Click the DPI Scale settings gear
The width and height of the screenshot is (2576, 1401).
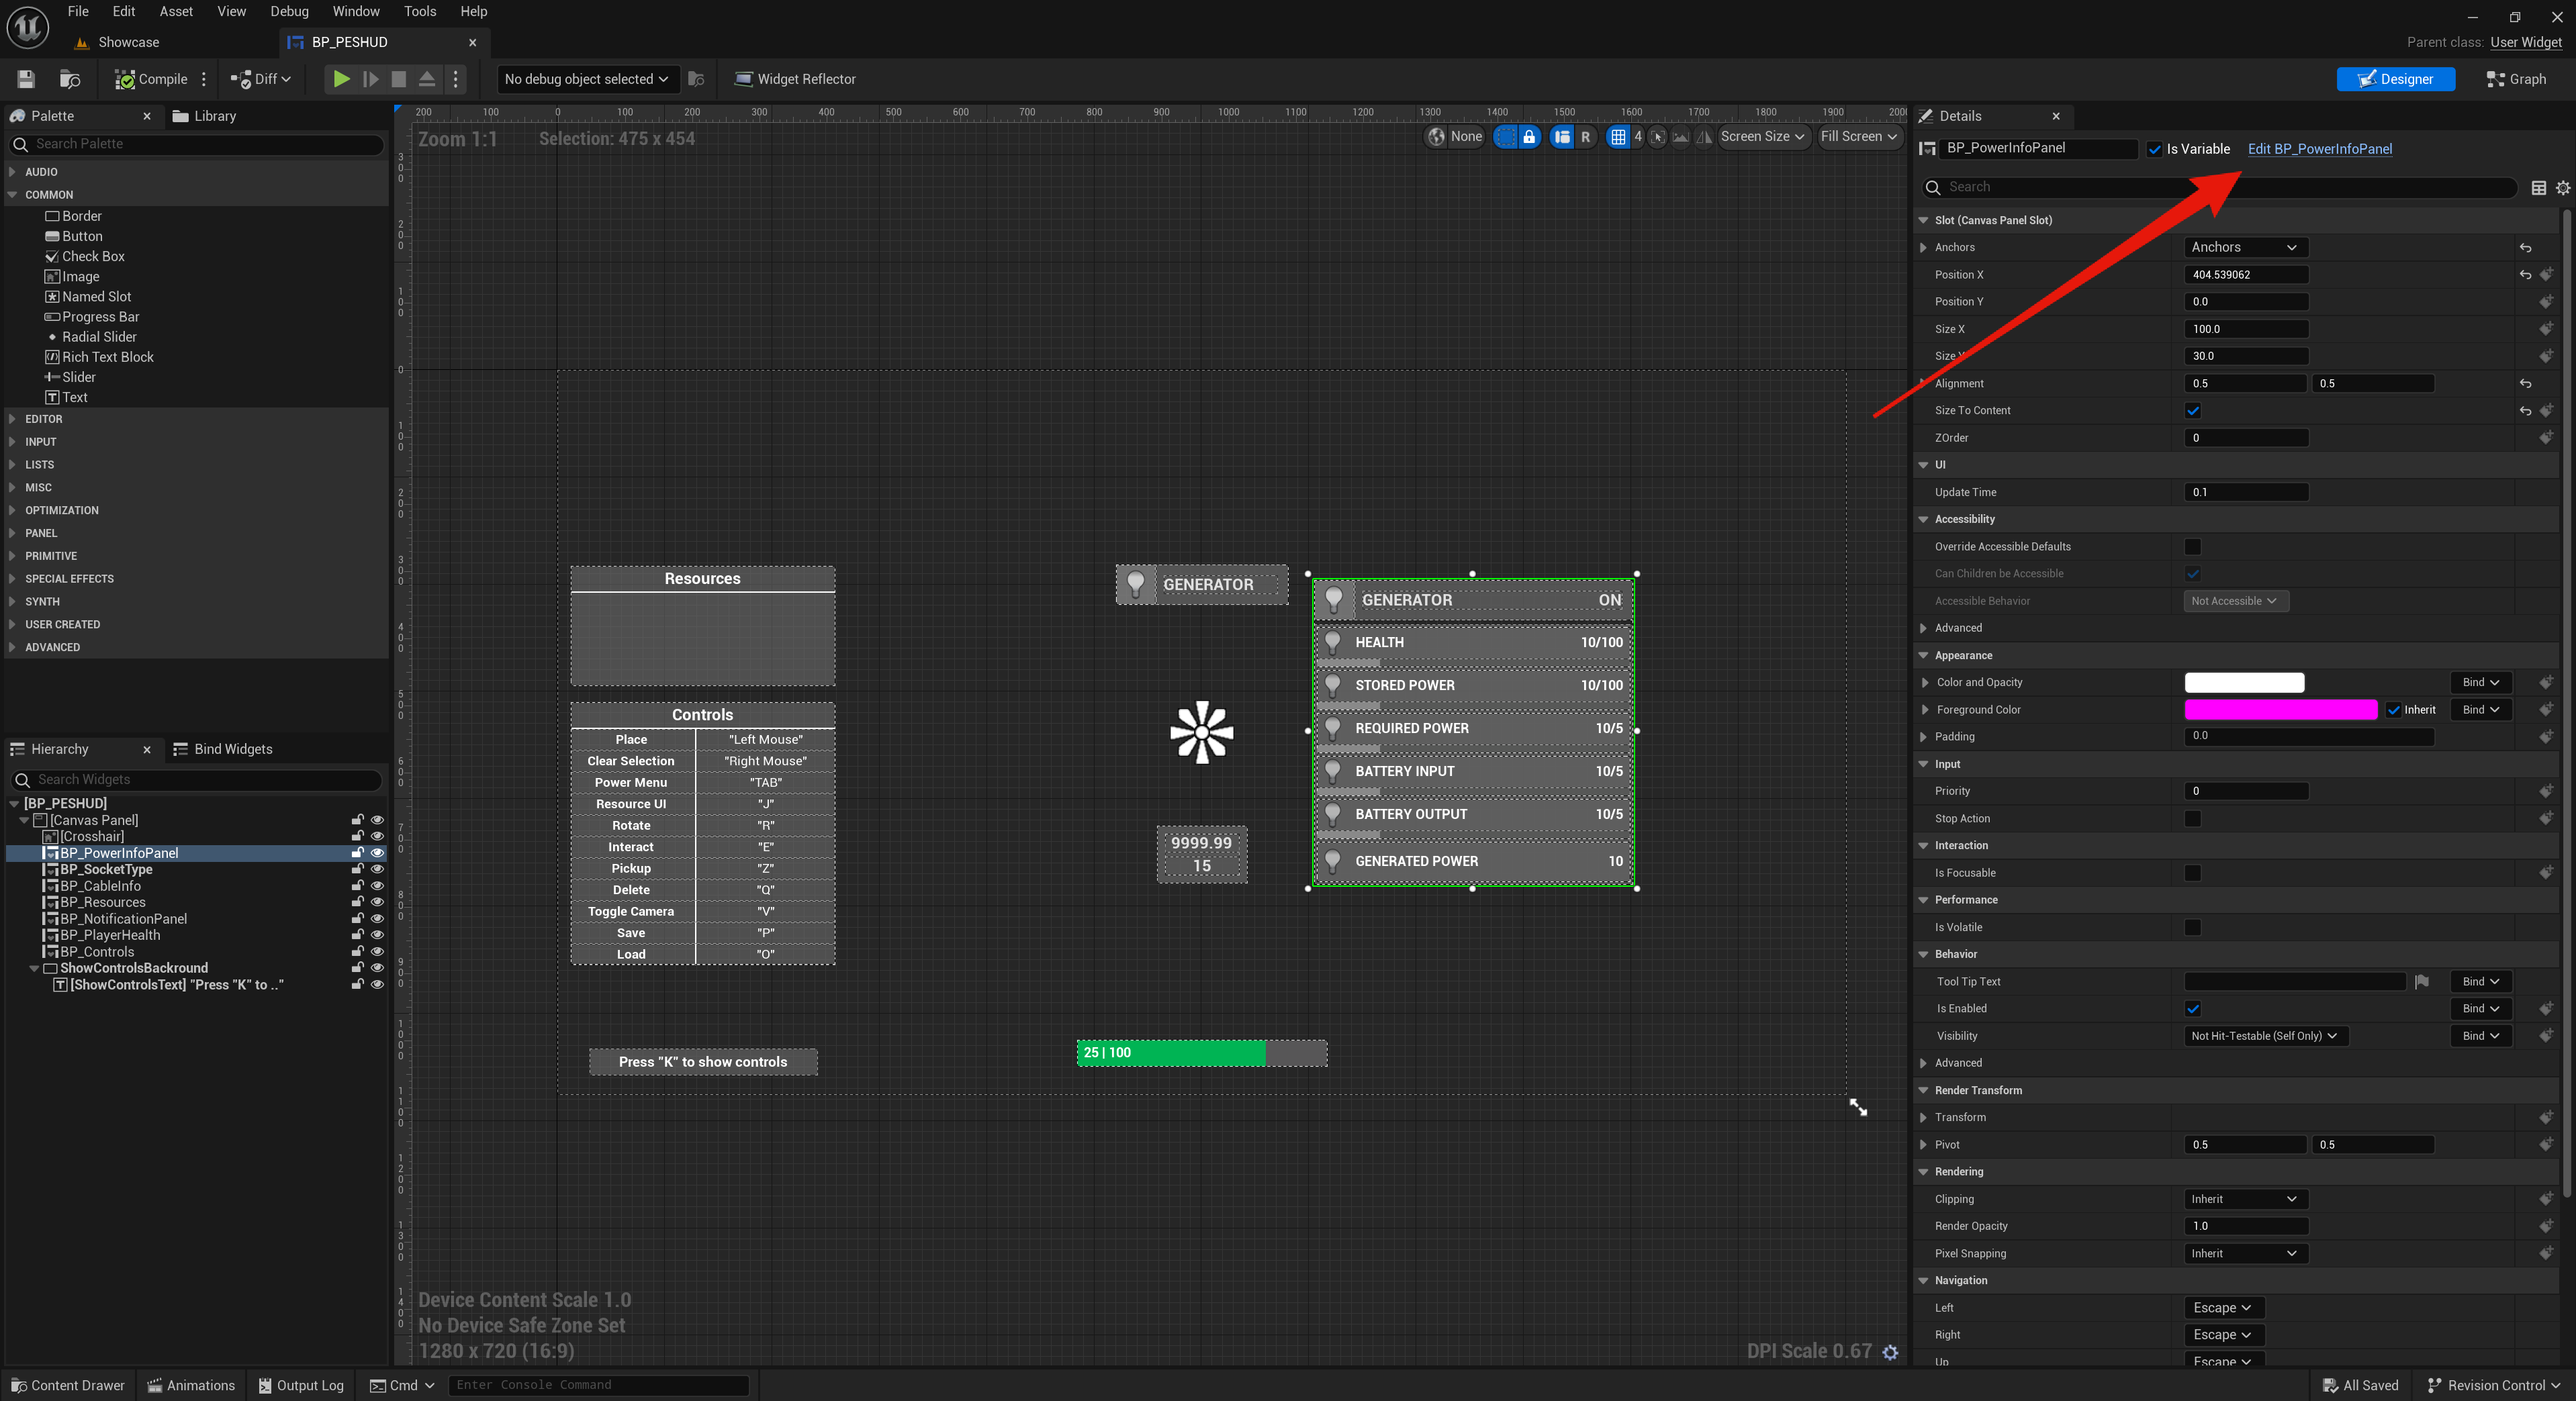1890,1352
